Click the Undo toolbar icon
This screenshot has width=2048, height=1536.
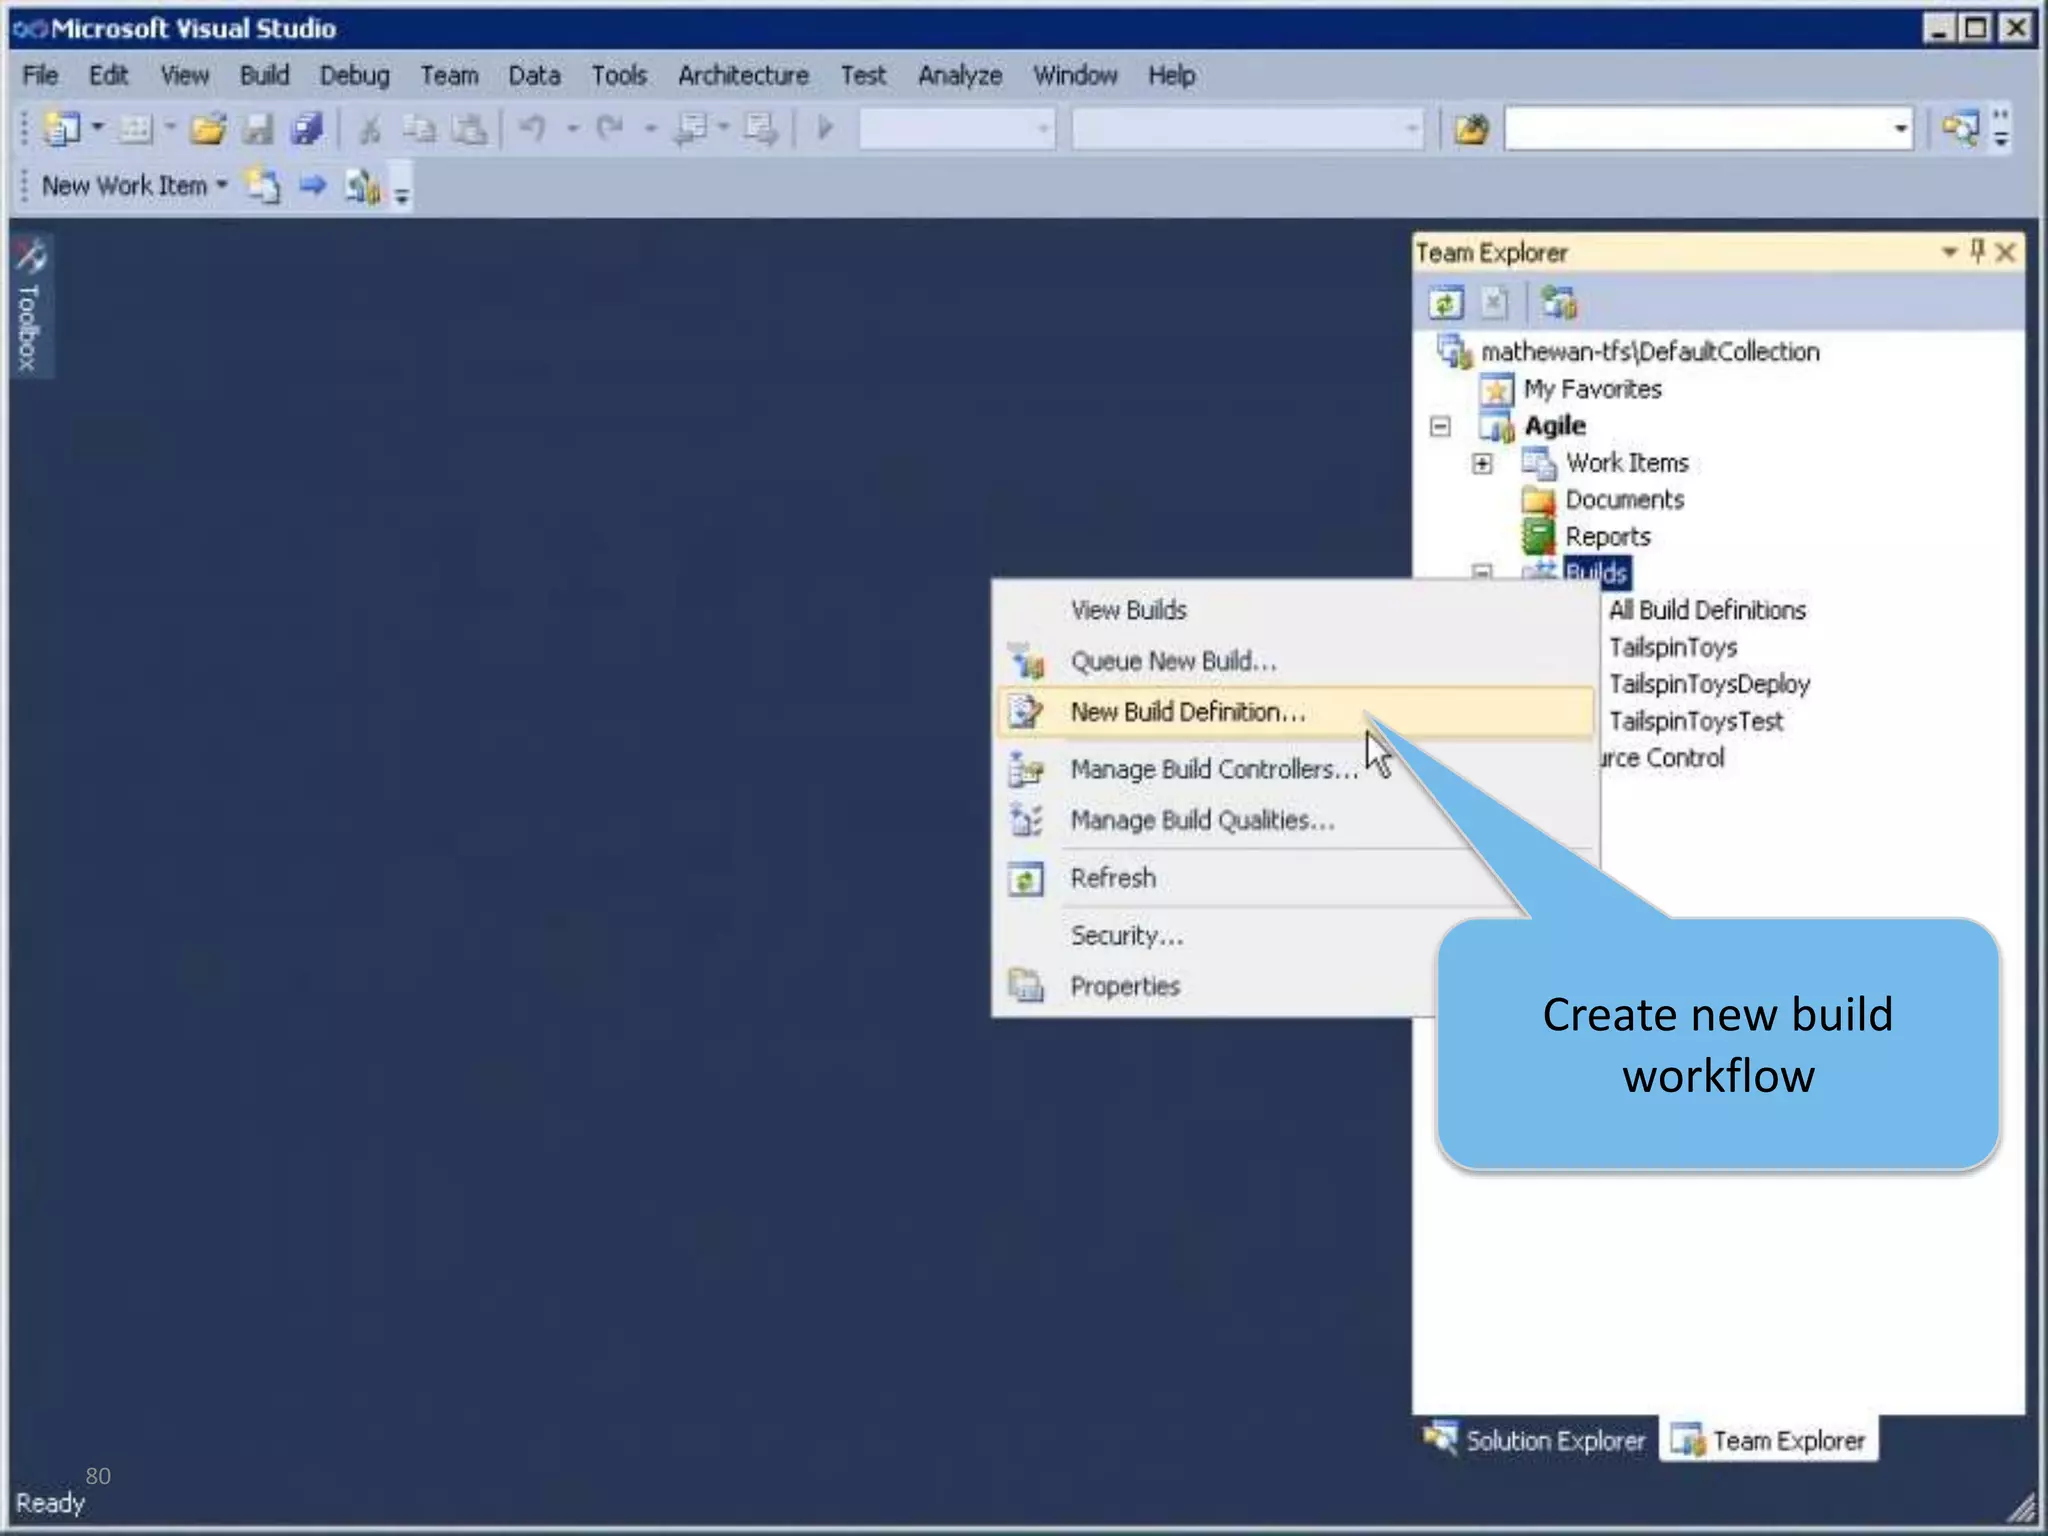tap(533, 129)
